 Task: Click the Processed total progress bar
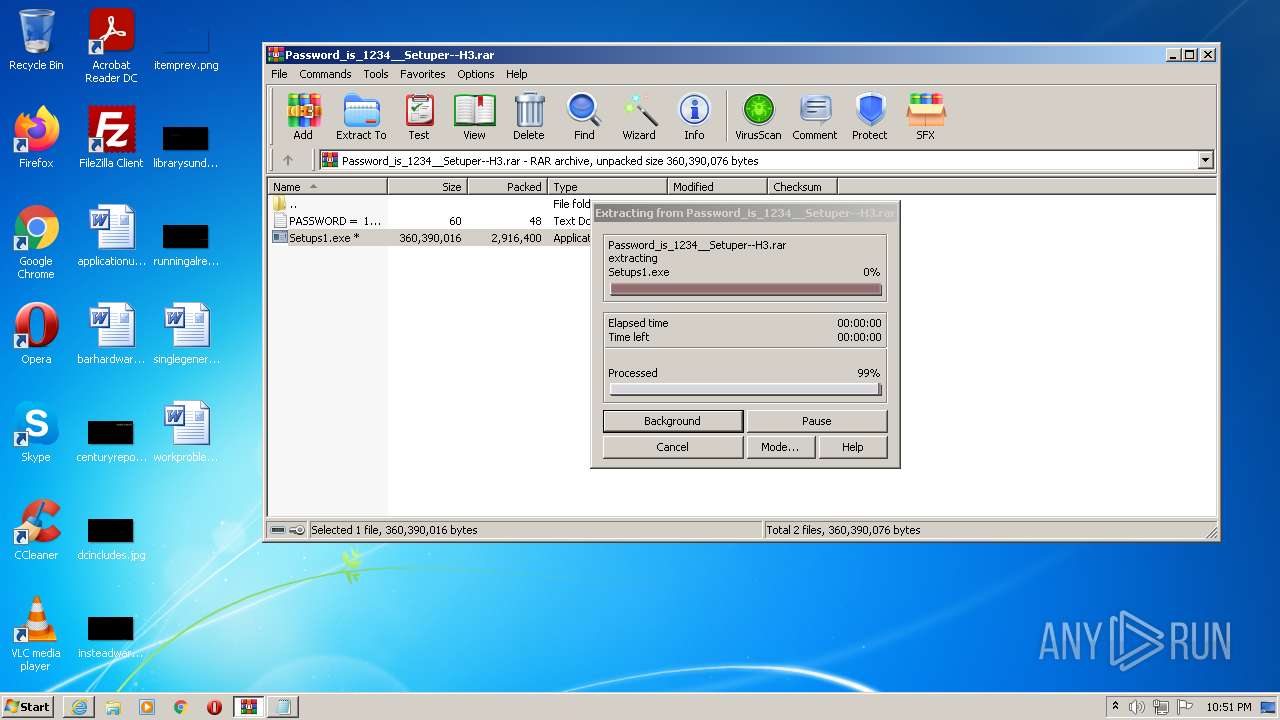coord(746,390)
